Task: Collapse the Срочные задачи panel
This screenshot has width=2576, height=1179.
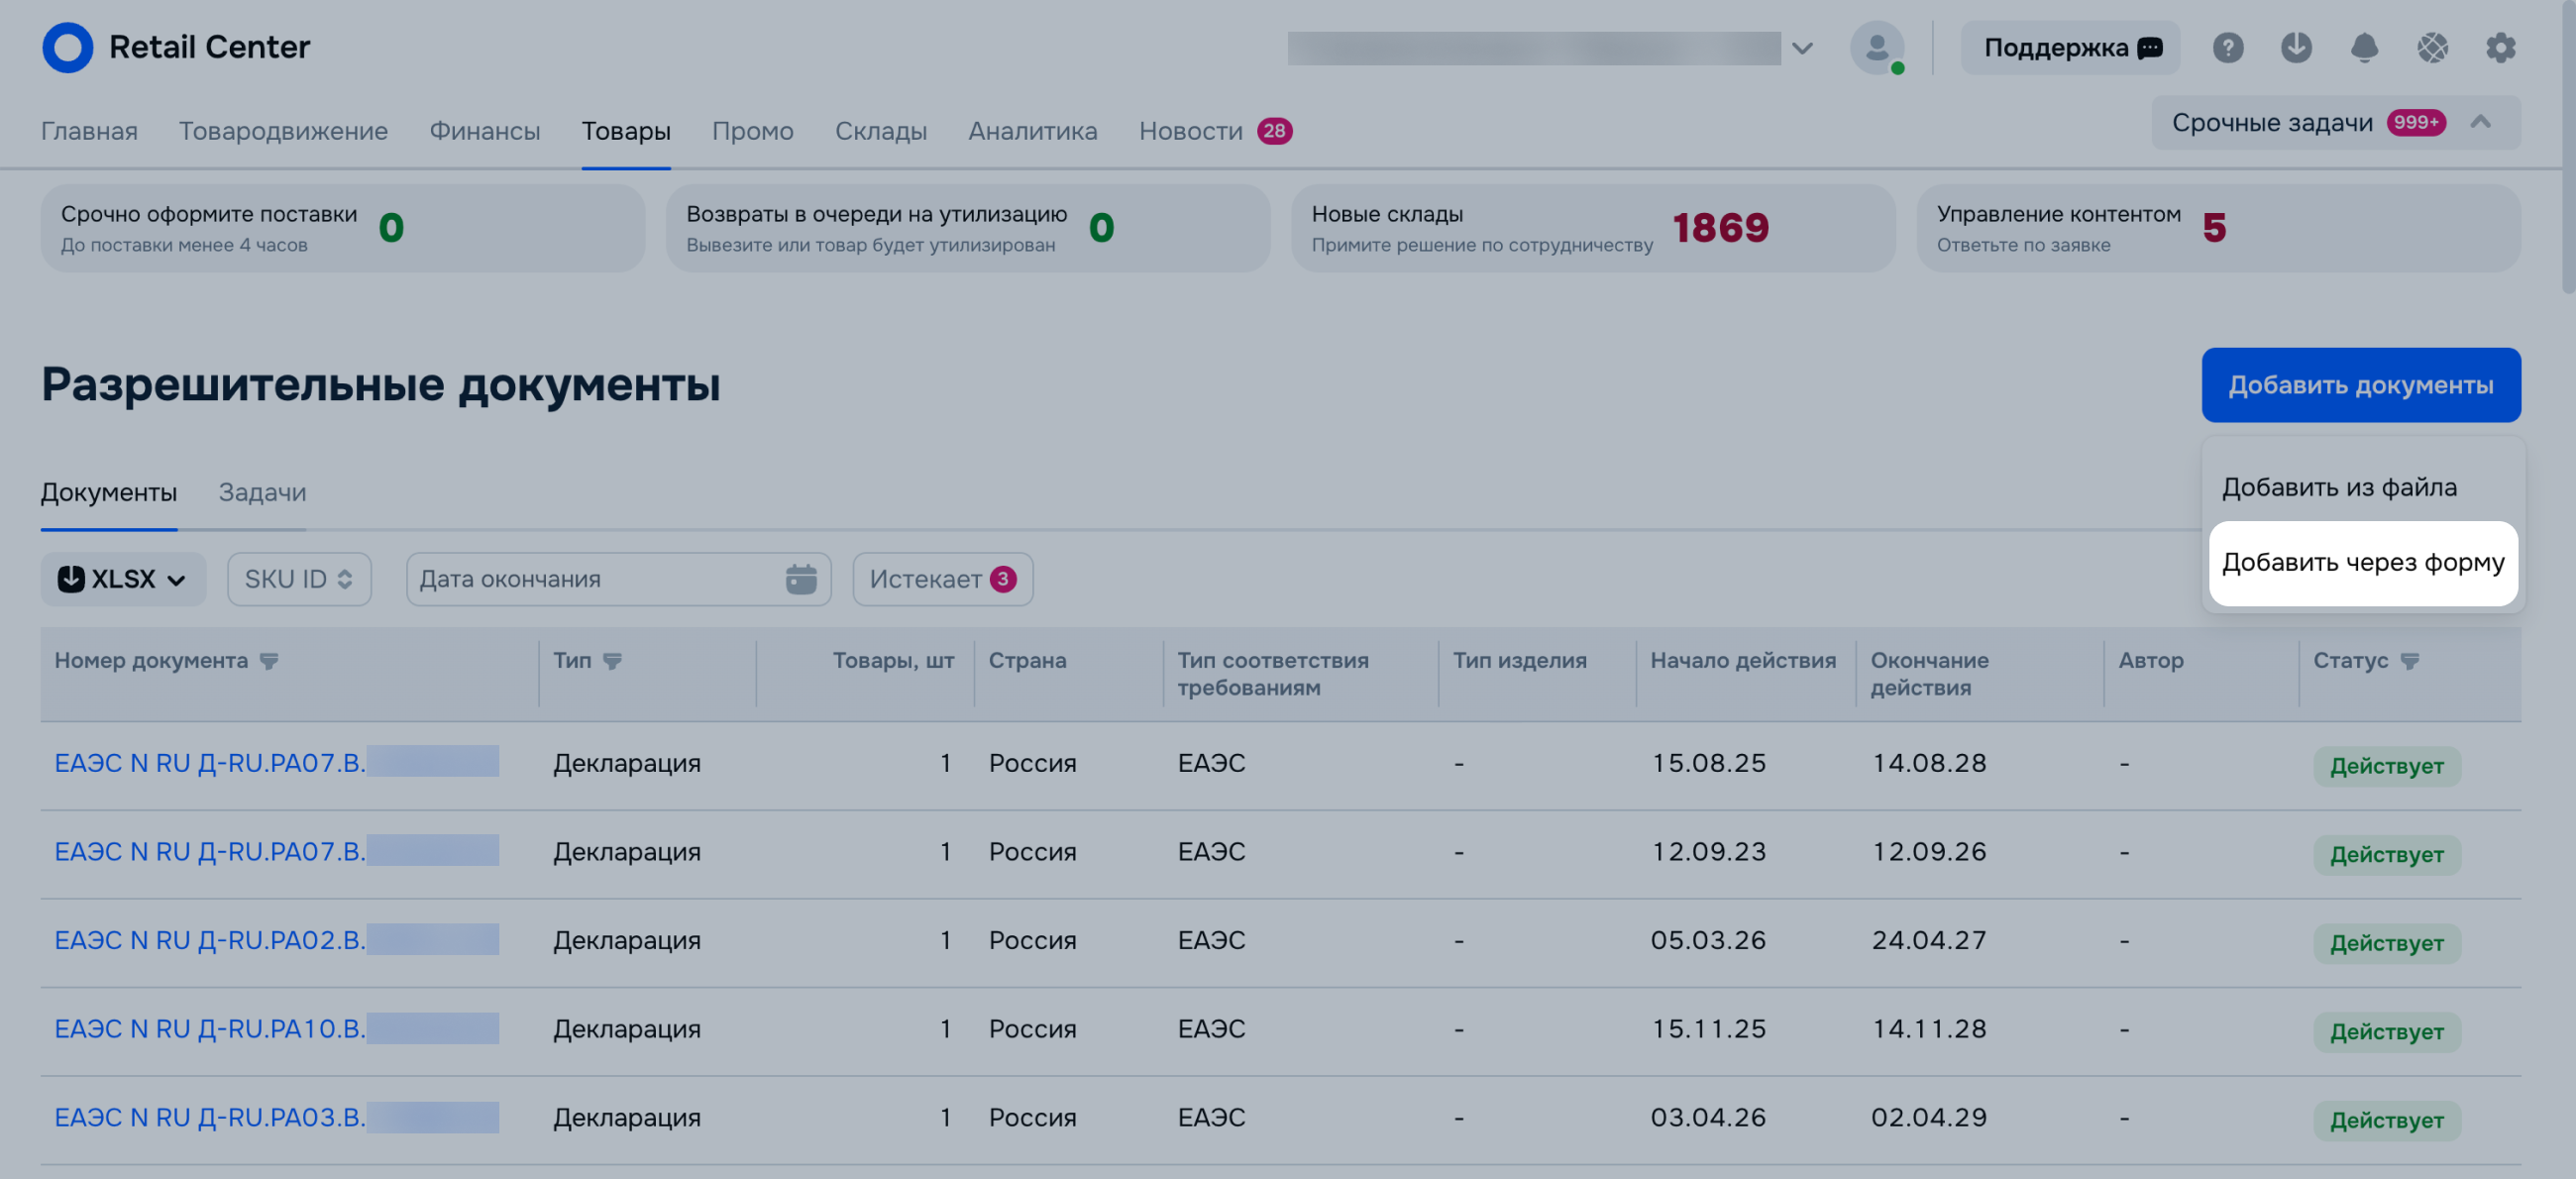Action: 2479,123
